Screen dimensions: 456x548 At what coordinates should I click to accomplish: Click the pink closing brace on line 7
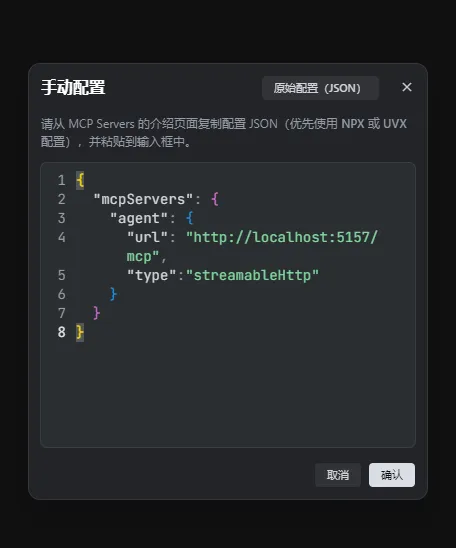coord(96,313)
